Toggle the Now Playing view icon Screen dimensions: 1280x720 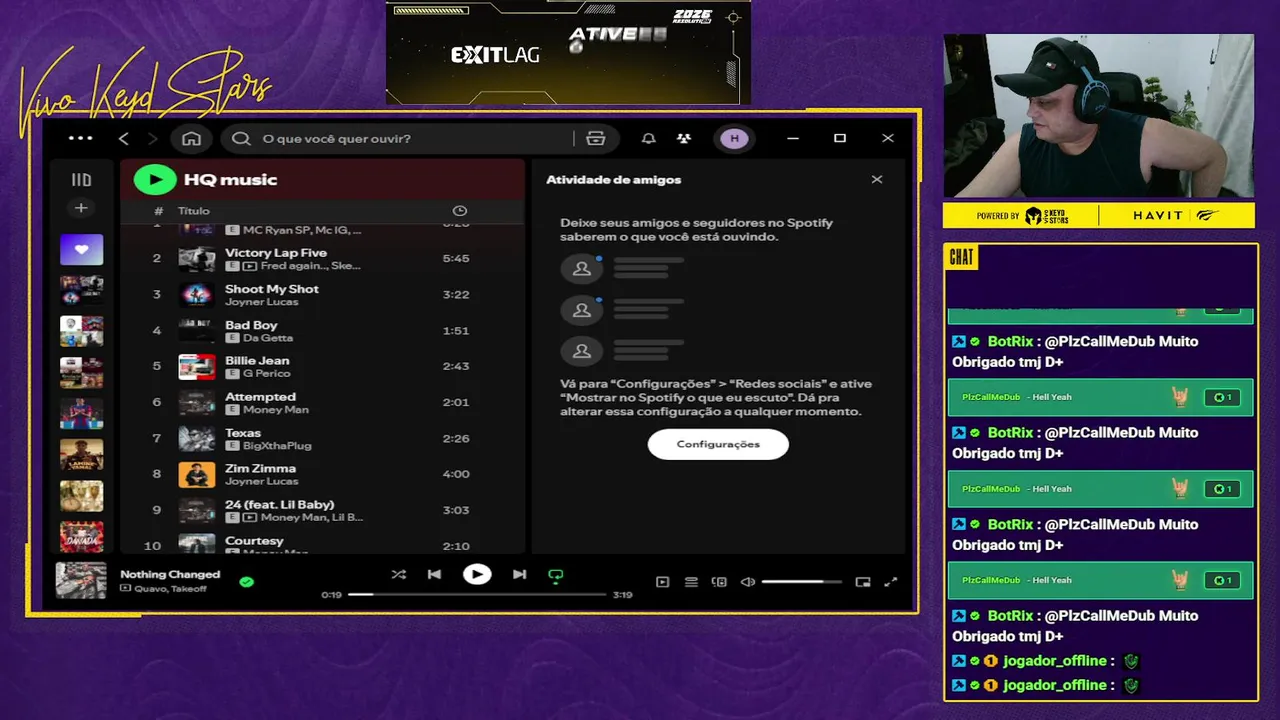[x=662, y=582]
